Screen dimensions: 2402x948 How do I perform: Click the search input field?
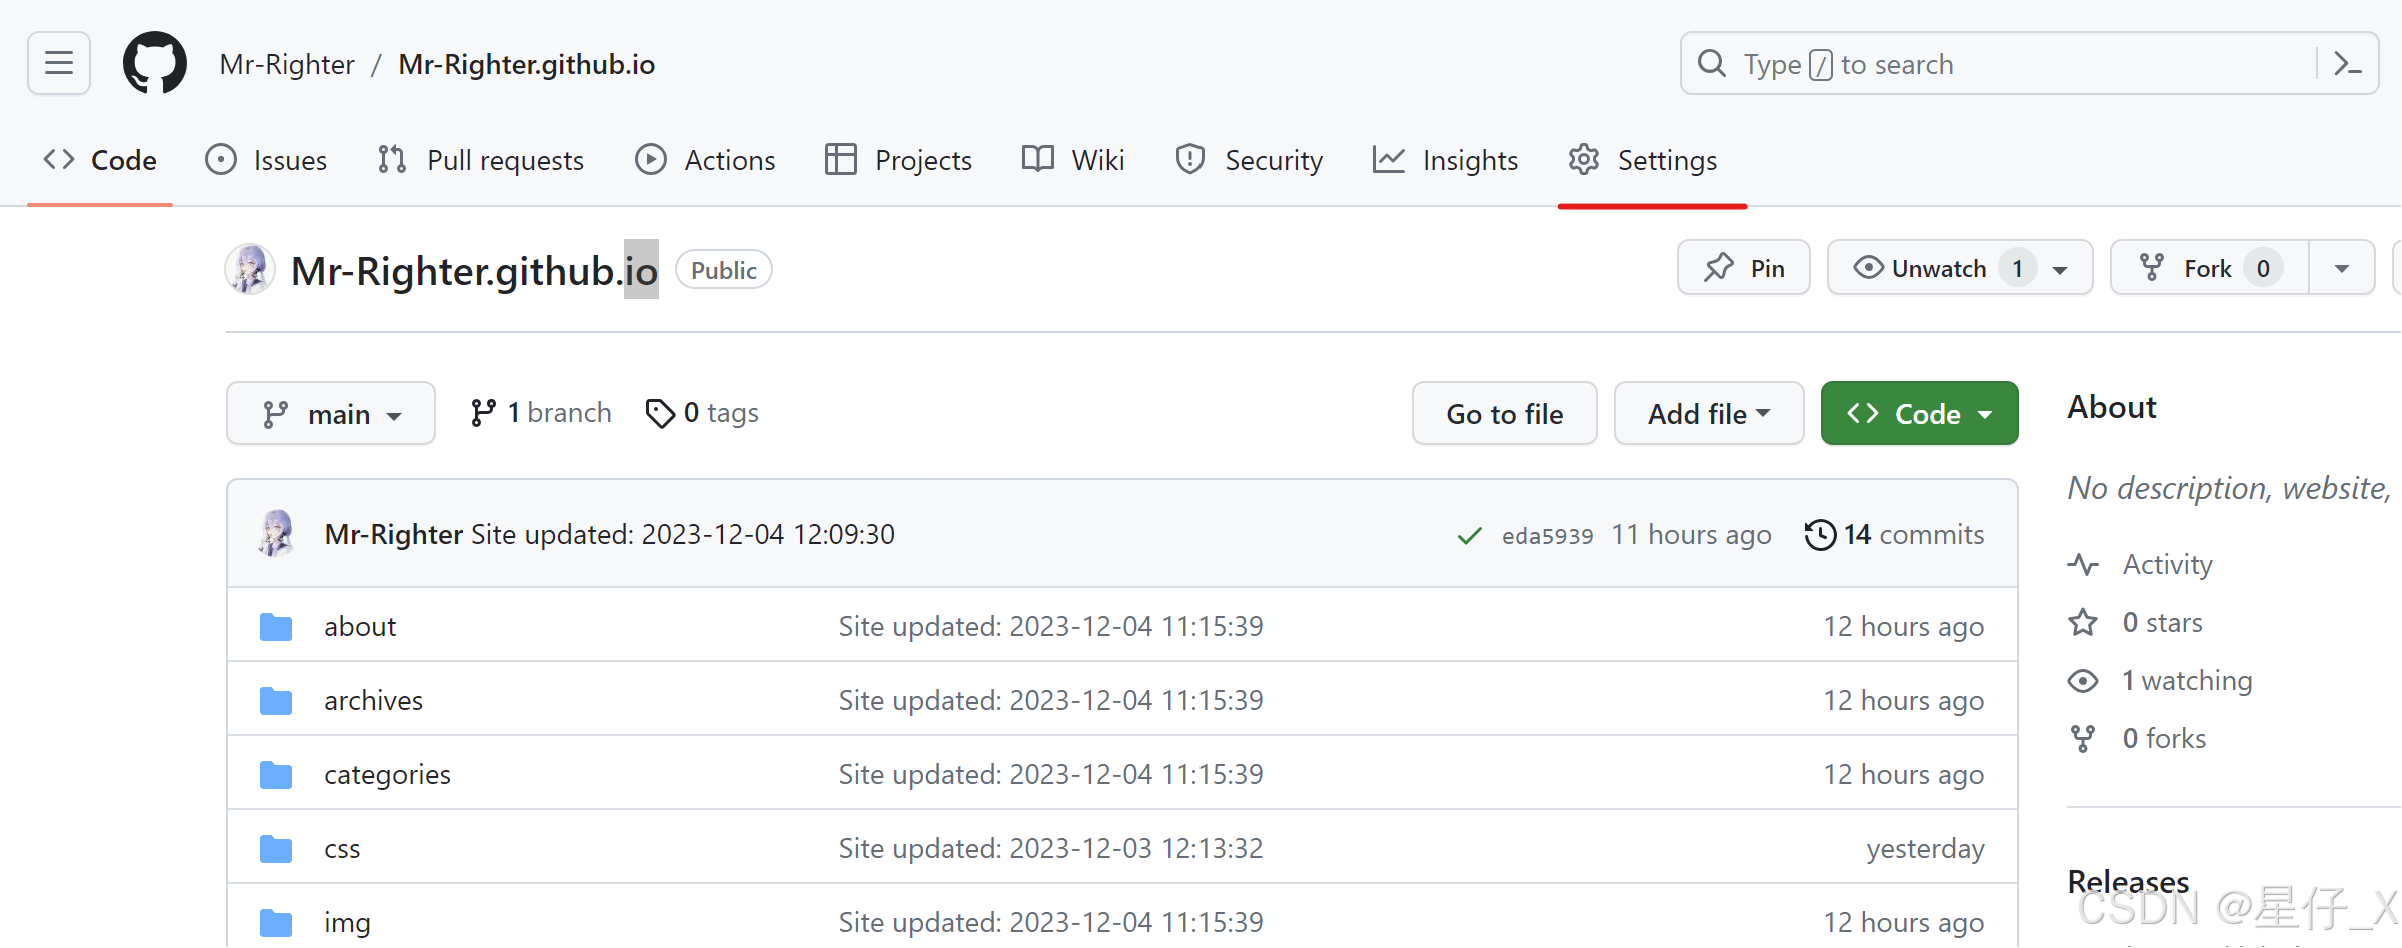click(2000, 64)
